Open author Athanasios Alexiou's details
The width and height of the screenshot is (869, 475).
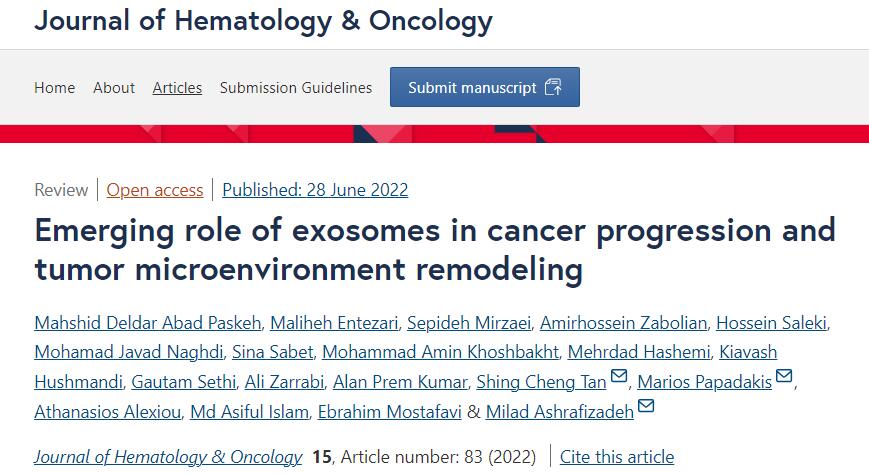pyautogui.click(x=106, y=411)
